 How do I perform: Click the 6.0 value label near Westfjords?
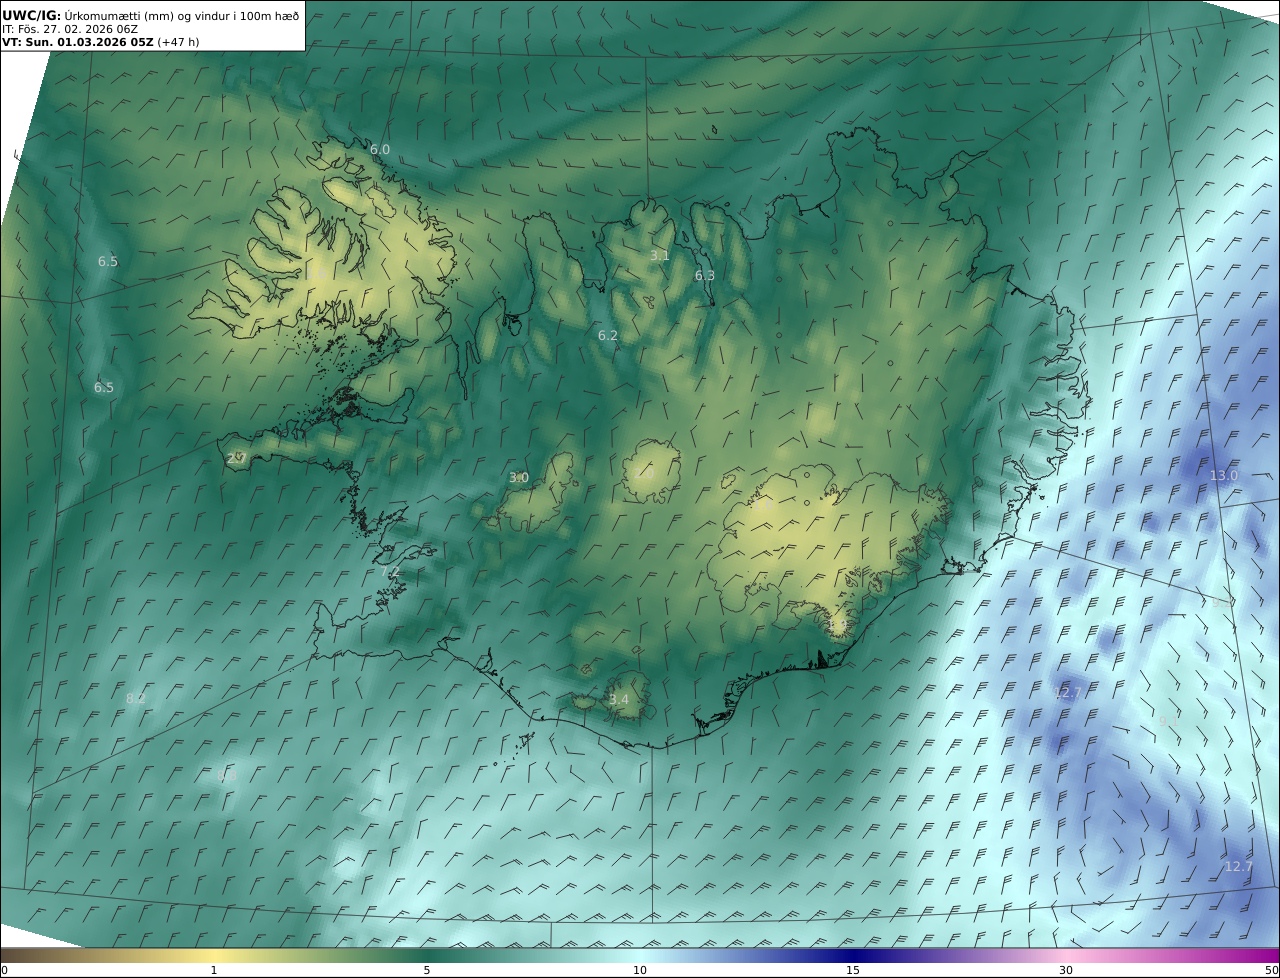tap(380, 150)
